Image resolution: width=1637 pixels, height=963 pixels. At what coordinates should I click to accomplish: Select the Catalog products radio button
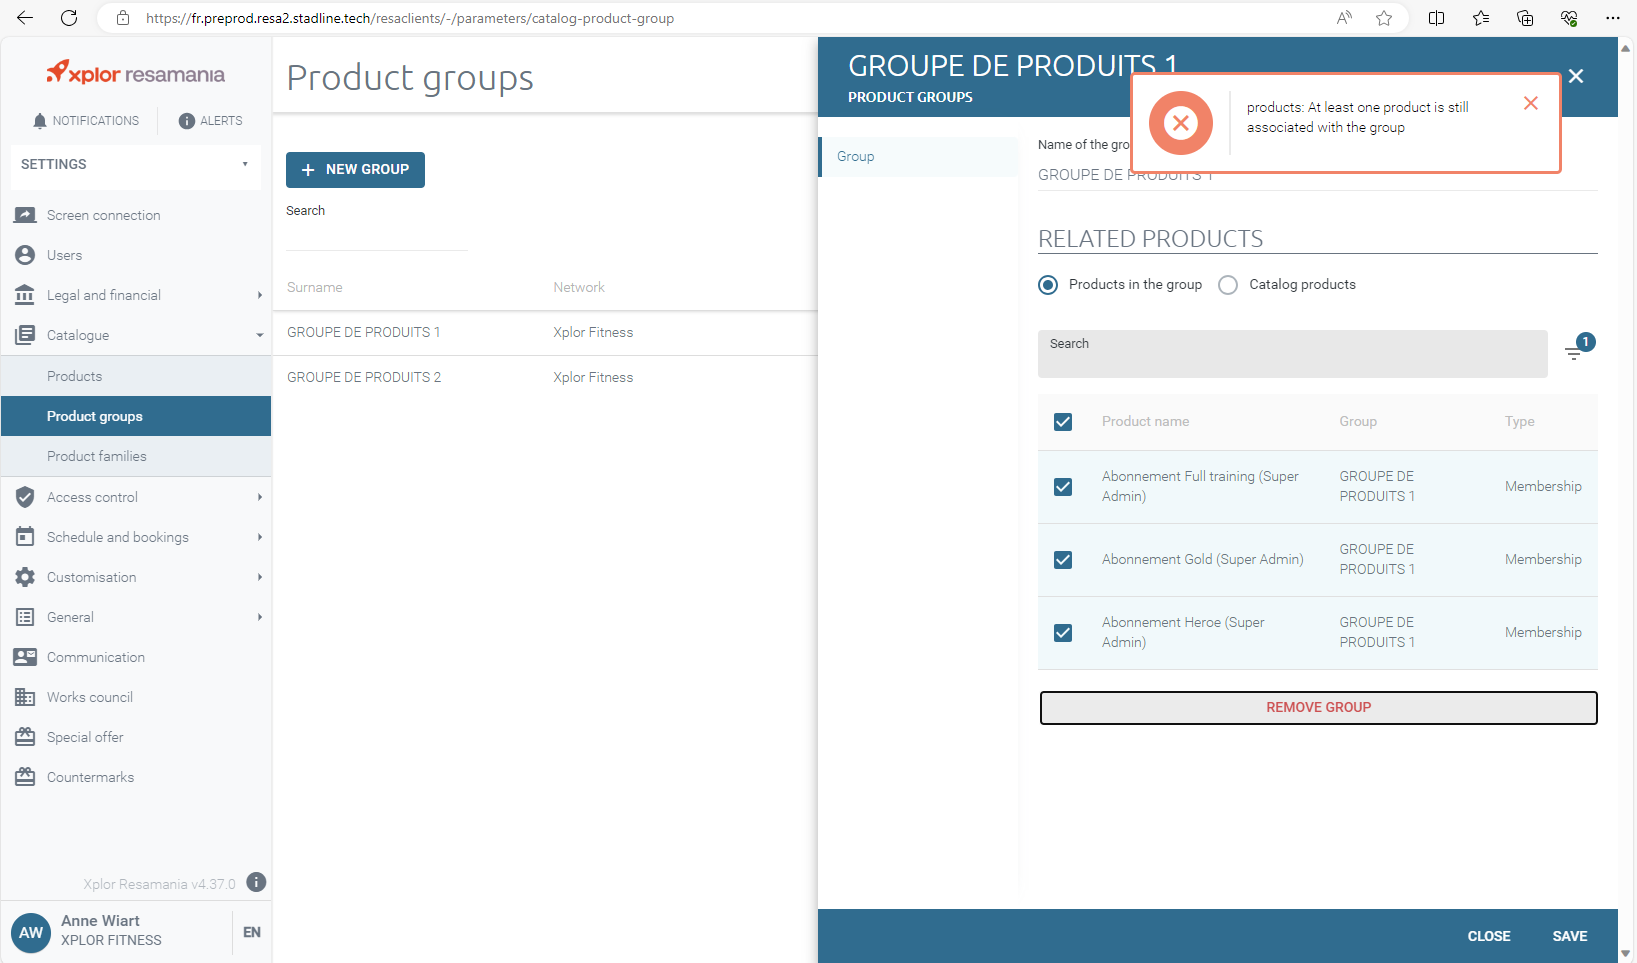1228,285
